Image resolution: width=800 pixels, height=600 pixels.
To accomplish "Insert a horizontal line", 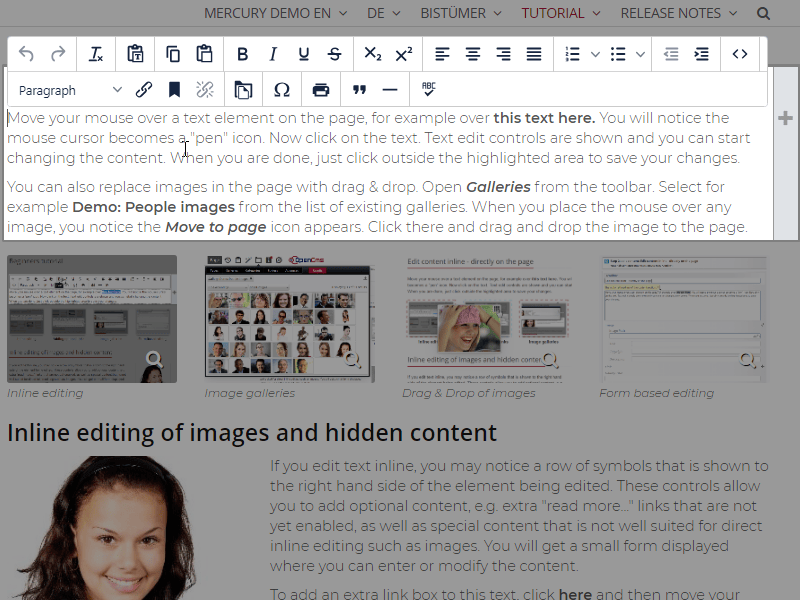I will click(x=390, y=89).
